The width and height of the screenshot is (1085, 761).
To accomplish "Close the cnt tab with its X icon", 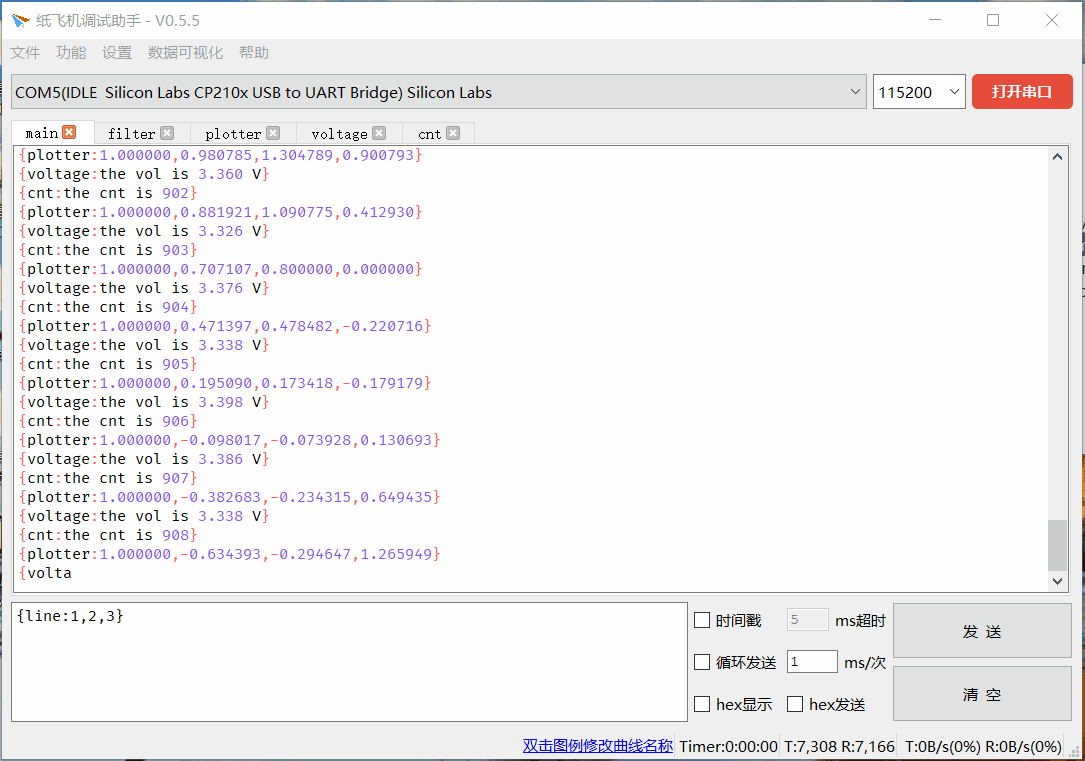I will pos(453,133).
